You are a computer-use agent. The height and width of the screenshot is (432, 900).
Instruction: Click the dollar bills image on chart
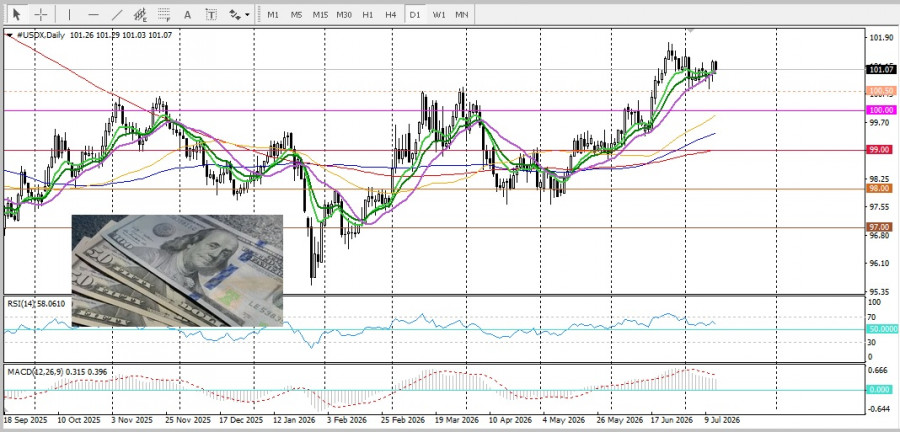177,271
